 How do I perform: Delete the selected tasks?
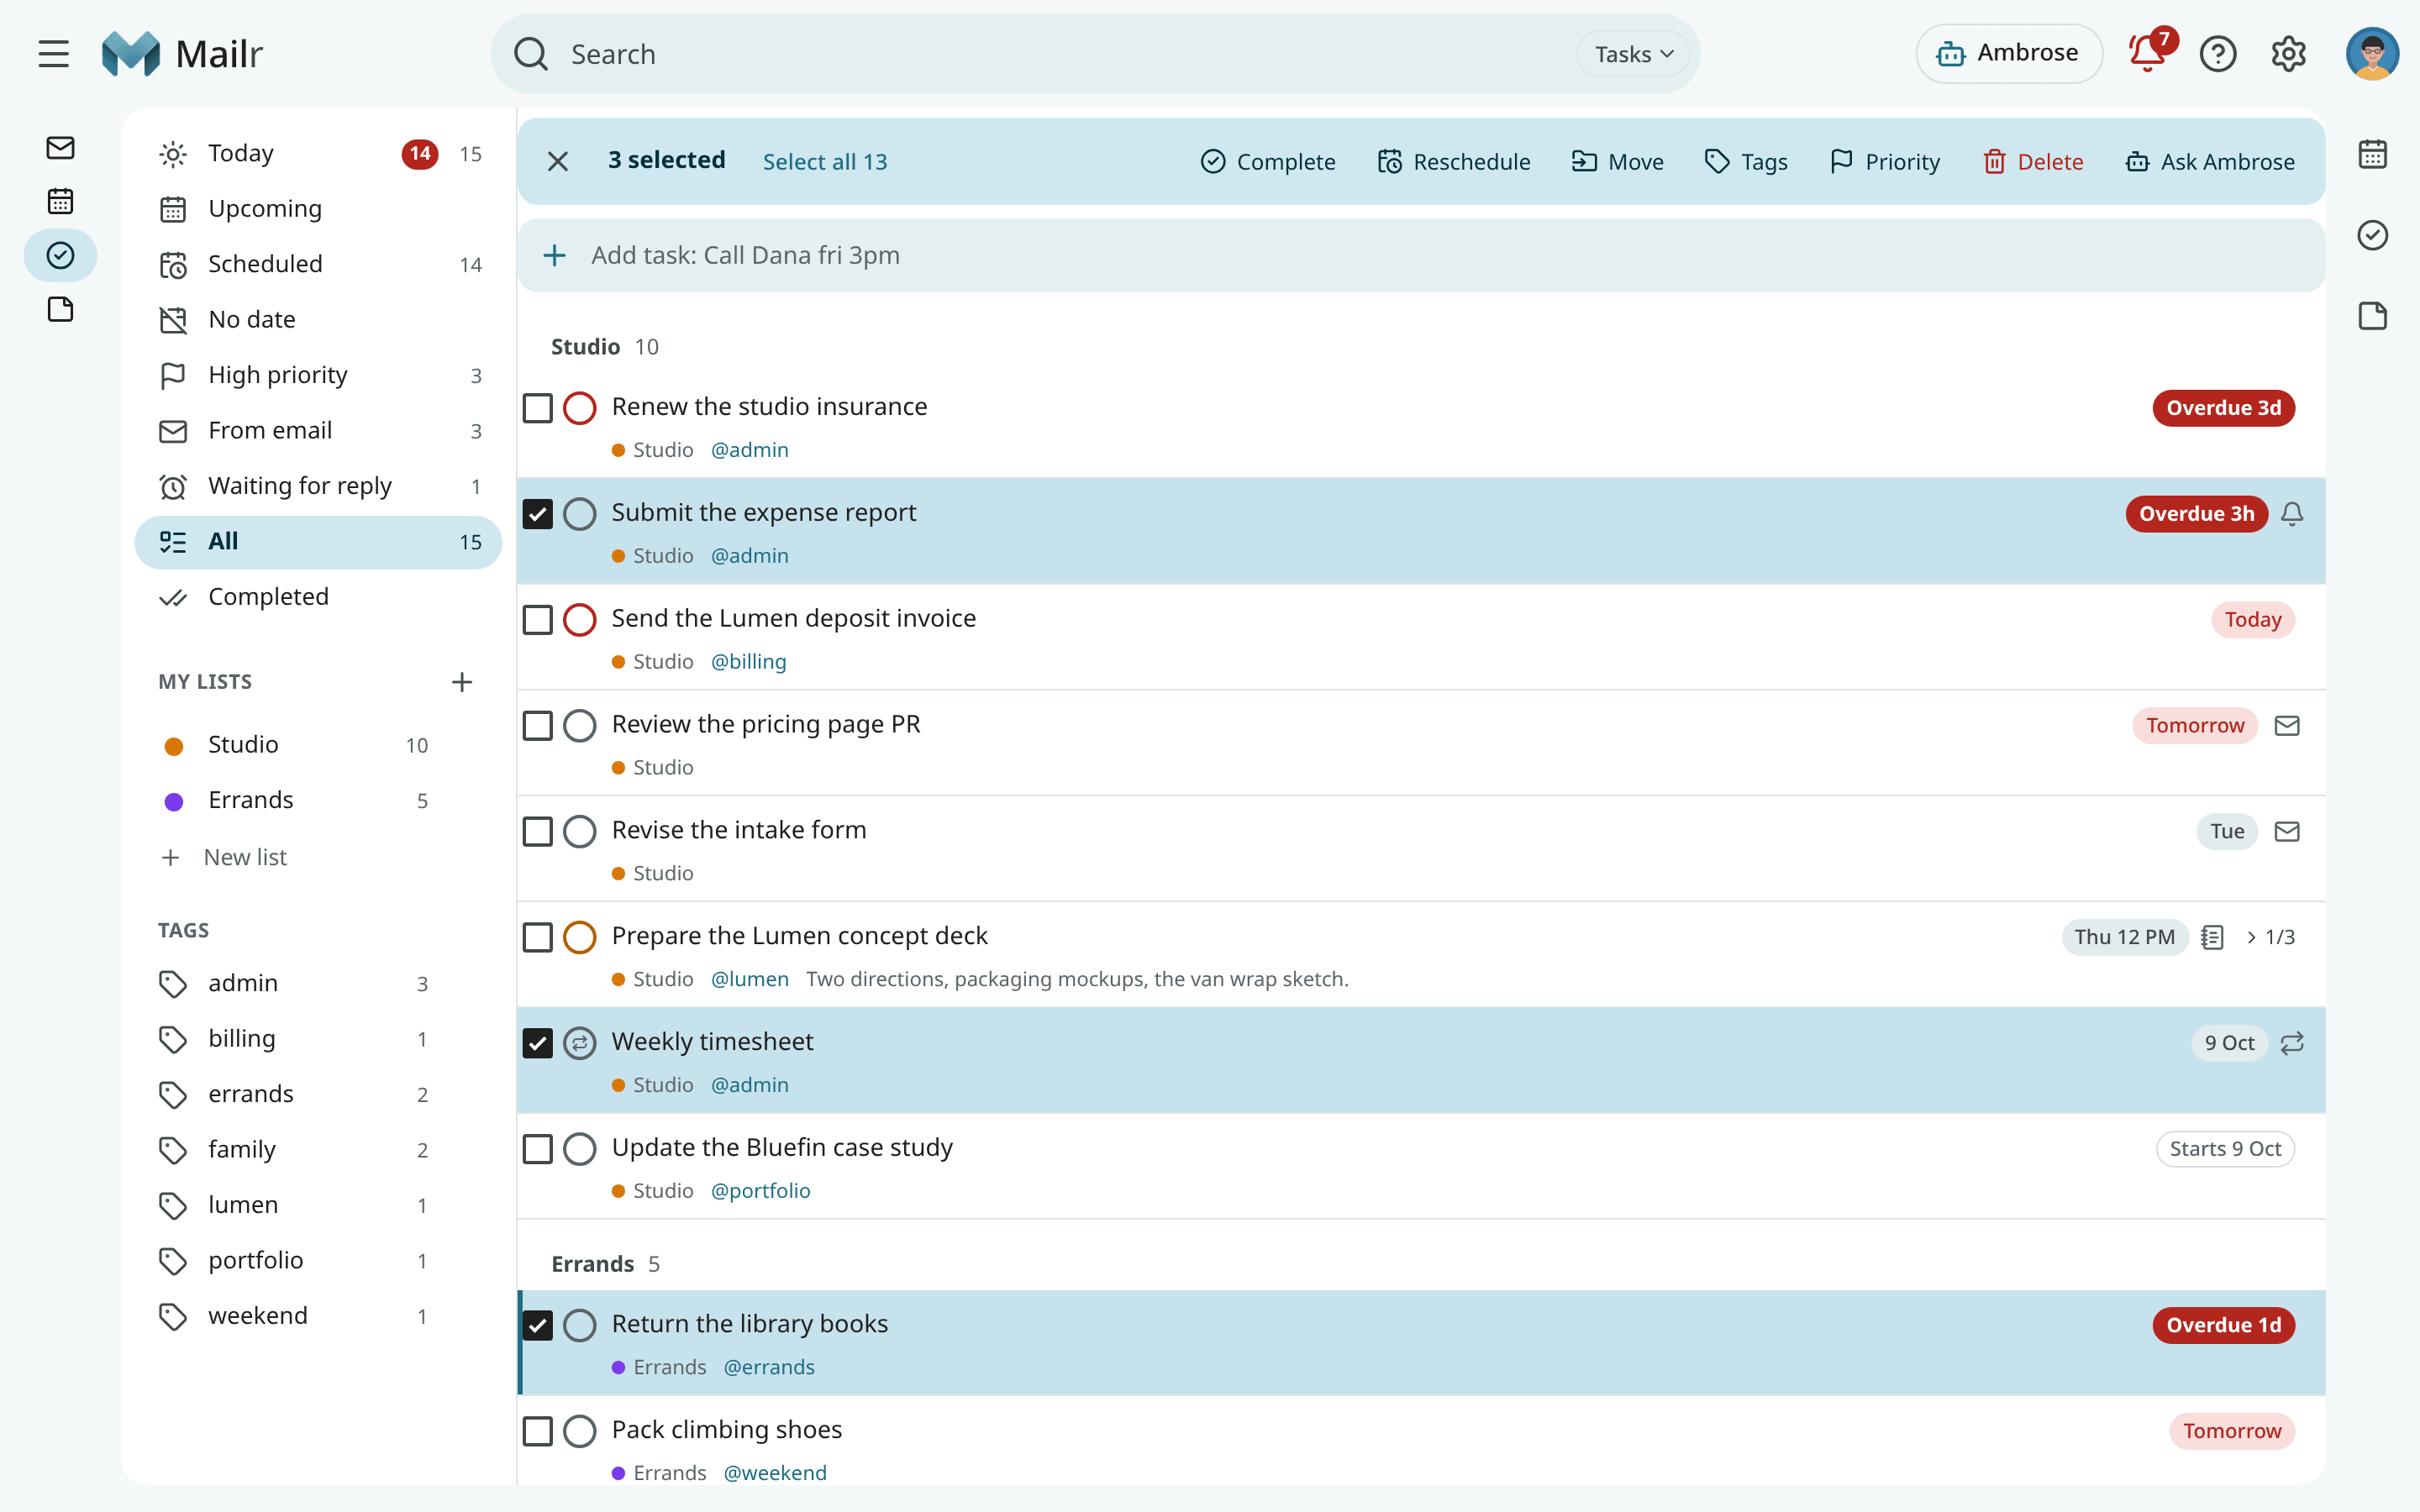point(2033,161)
